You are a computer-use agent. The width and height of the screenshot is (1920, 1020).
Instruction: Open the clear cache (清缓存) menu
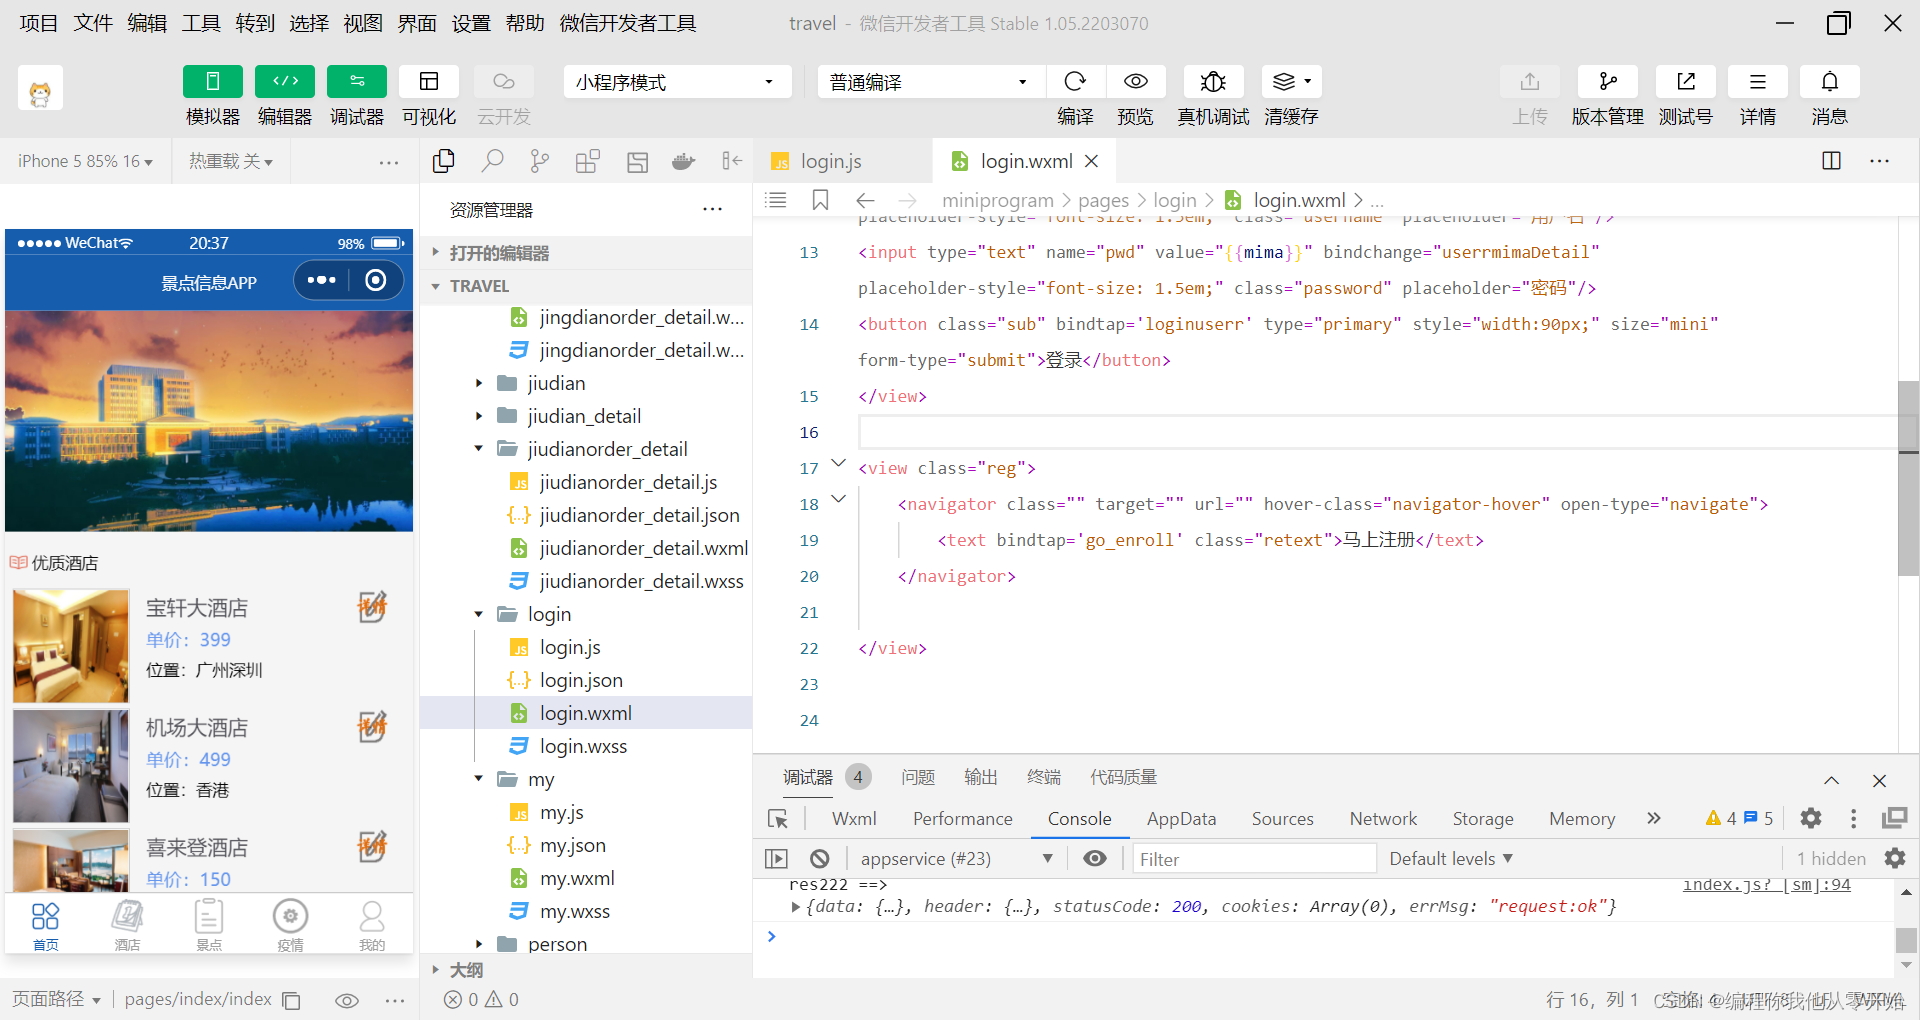tap(1291, 82)
